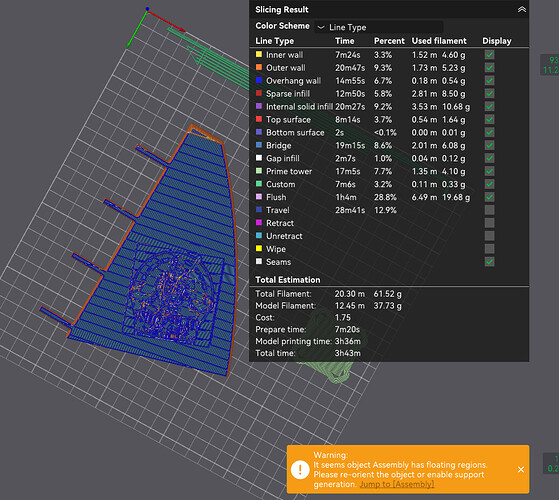The width and height of the screenshot is (559, 500).
Task: Click the Prime tower legend swatch
Action: pyautogui.click(x=259, y=171)
